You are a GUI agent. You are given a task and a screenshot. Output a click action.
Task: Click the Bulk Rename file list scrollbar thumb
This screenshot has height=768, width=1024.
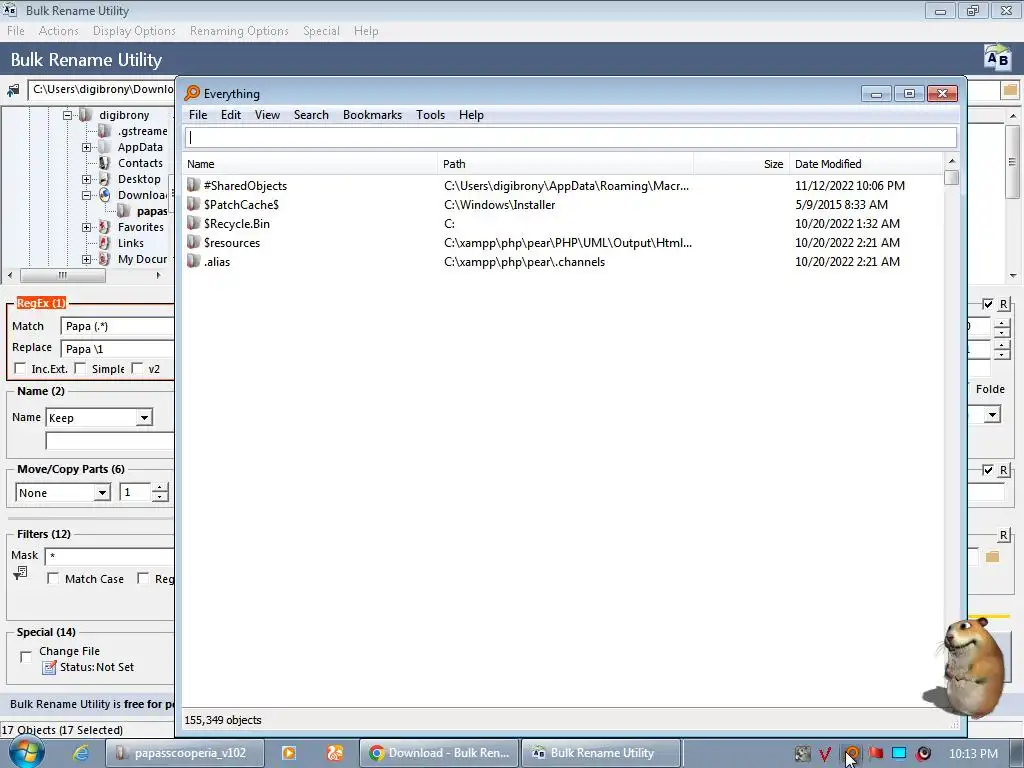pyautogui.click(x=1012, y=162)
